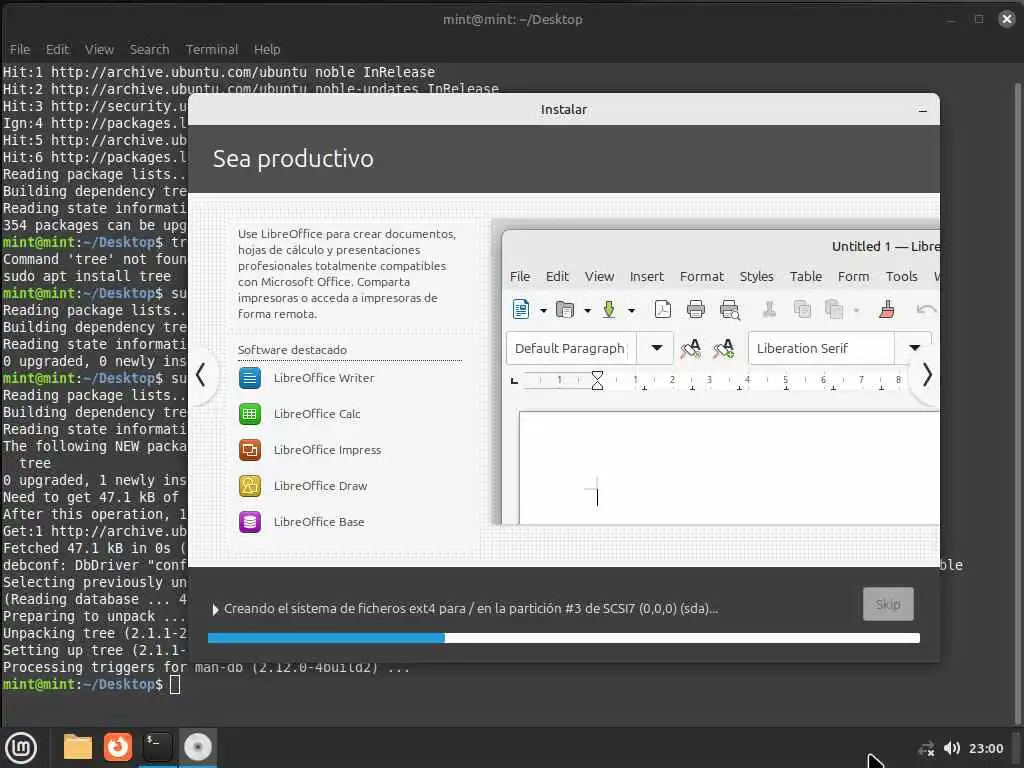1024x768 pixels.
Task: Click the Print icon in Writer preview
Action: 696,309
